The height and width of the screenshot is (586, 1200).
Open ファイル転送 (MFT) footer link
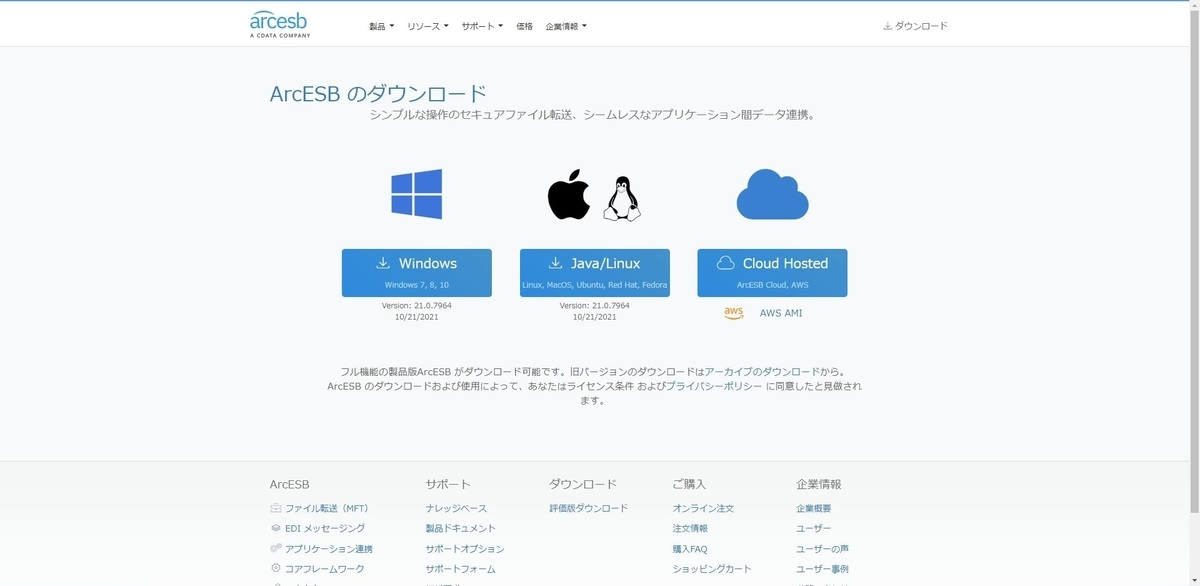coord(327,508)
